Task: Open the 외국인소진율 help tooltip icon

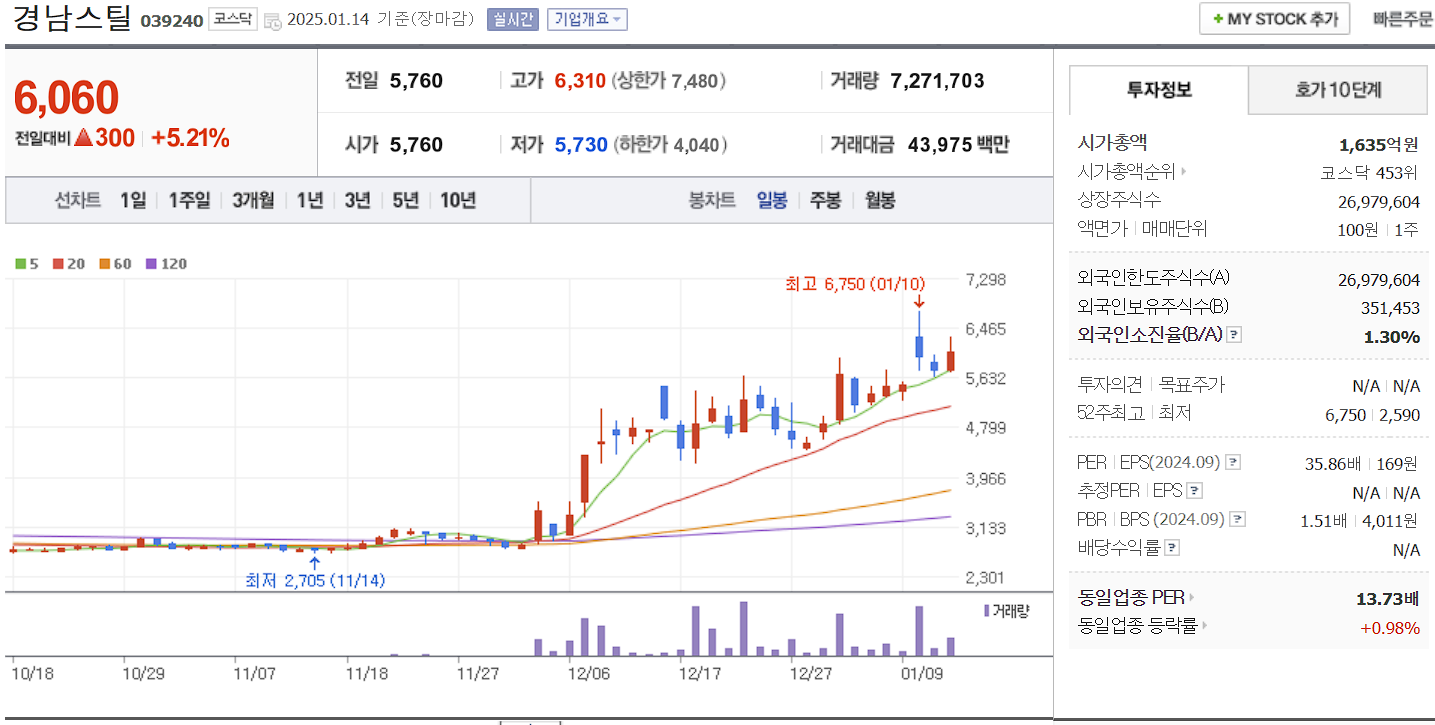Action: tap(1235, 335)
